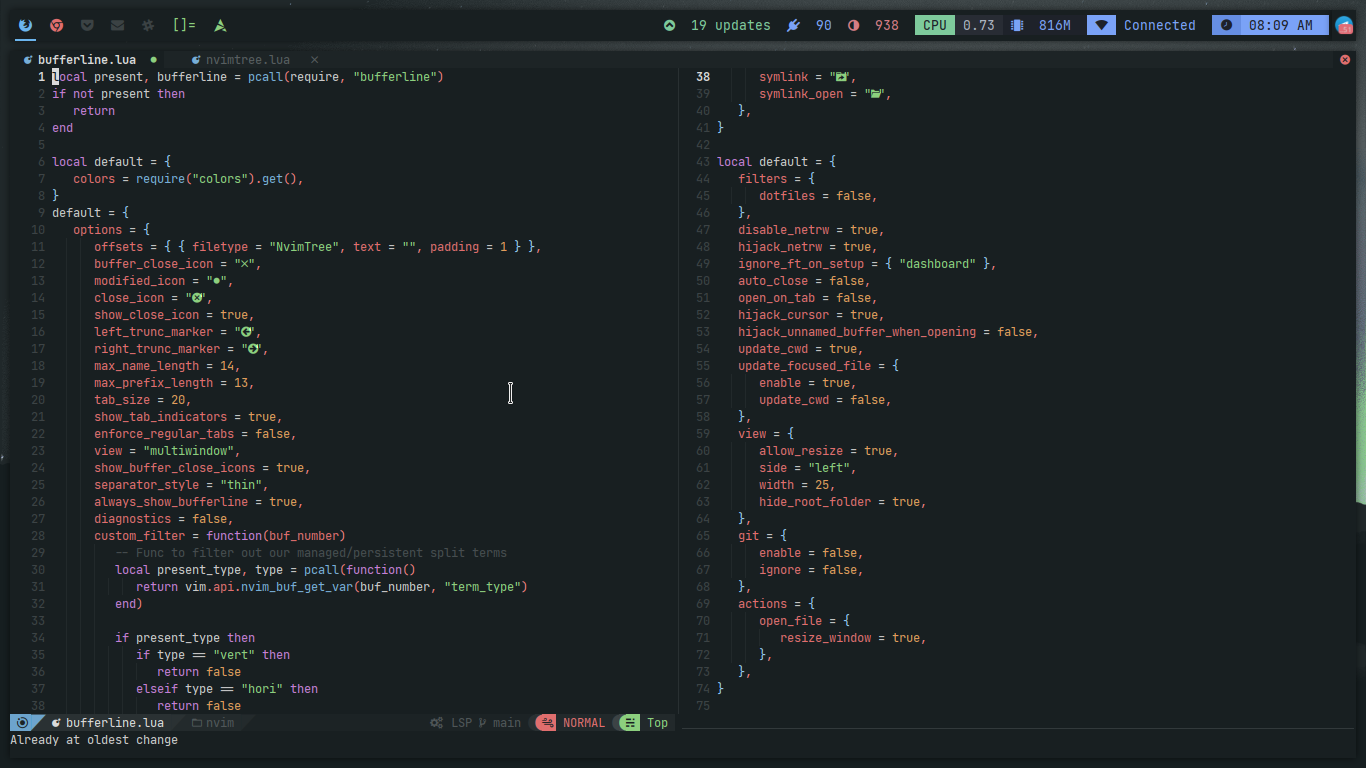This screenshot has height=768, width=1366.
Task: Close the nvimtree.lua buffer with its x
Action: coord(314,59)
